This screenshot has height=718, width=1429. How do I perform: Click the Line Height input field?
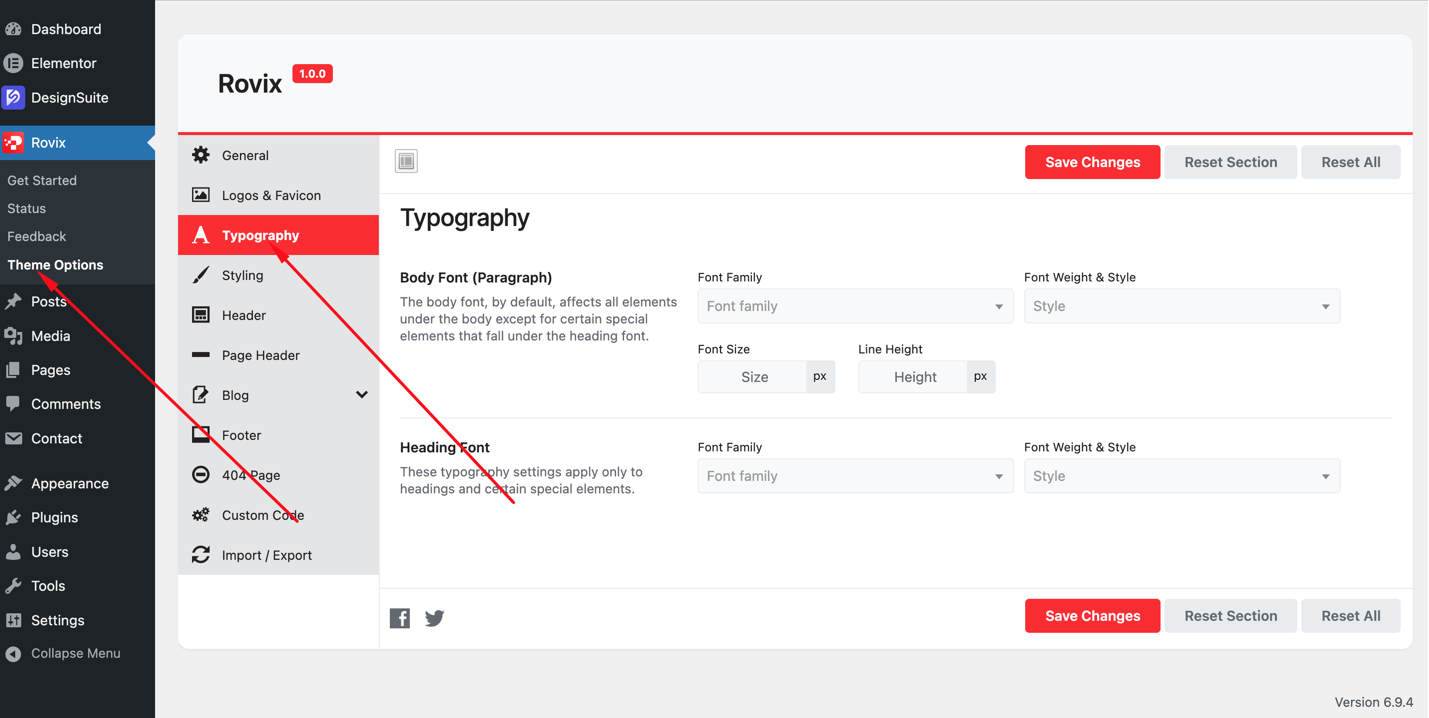[913, 377]
